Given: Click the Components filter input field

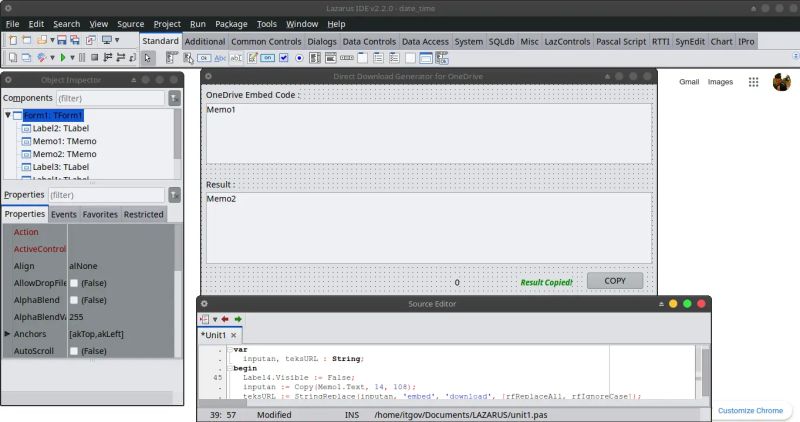Looking at the screenshot, I should 110,98.
